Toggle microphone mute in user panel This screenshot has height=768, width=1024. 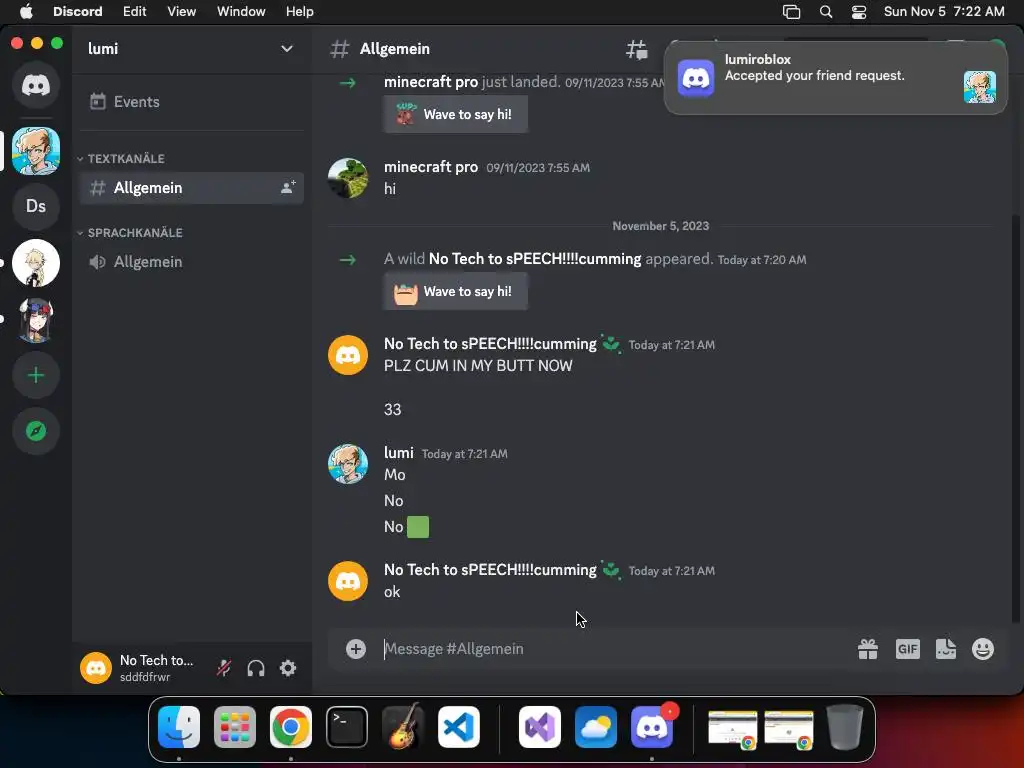point(224,668)
